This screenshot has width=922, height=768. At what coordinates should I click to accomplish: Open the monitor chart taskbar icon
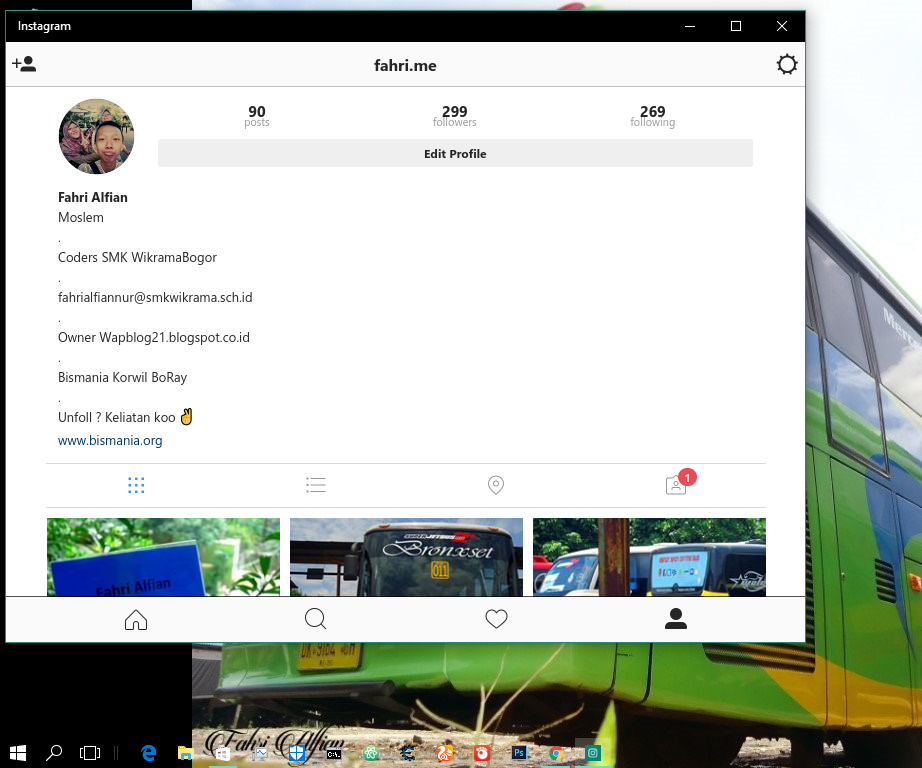[259, 753]
